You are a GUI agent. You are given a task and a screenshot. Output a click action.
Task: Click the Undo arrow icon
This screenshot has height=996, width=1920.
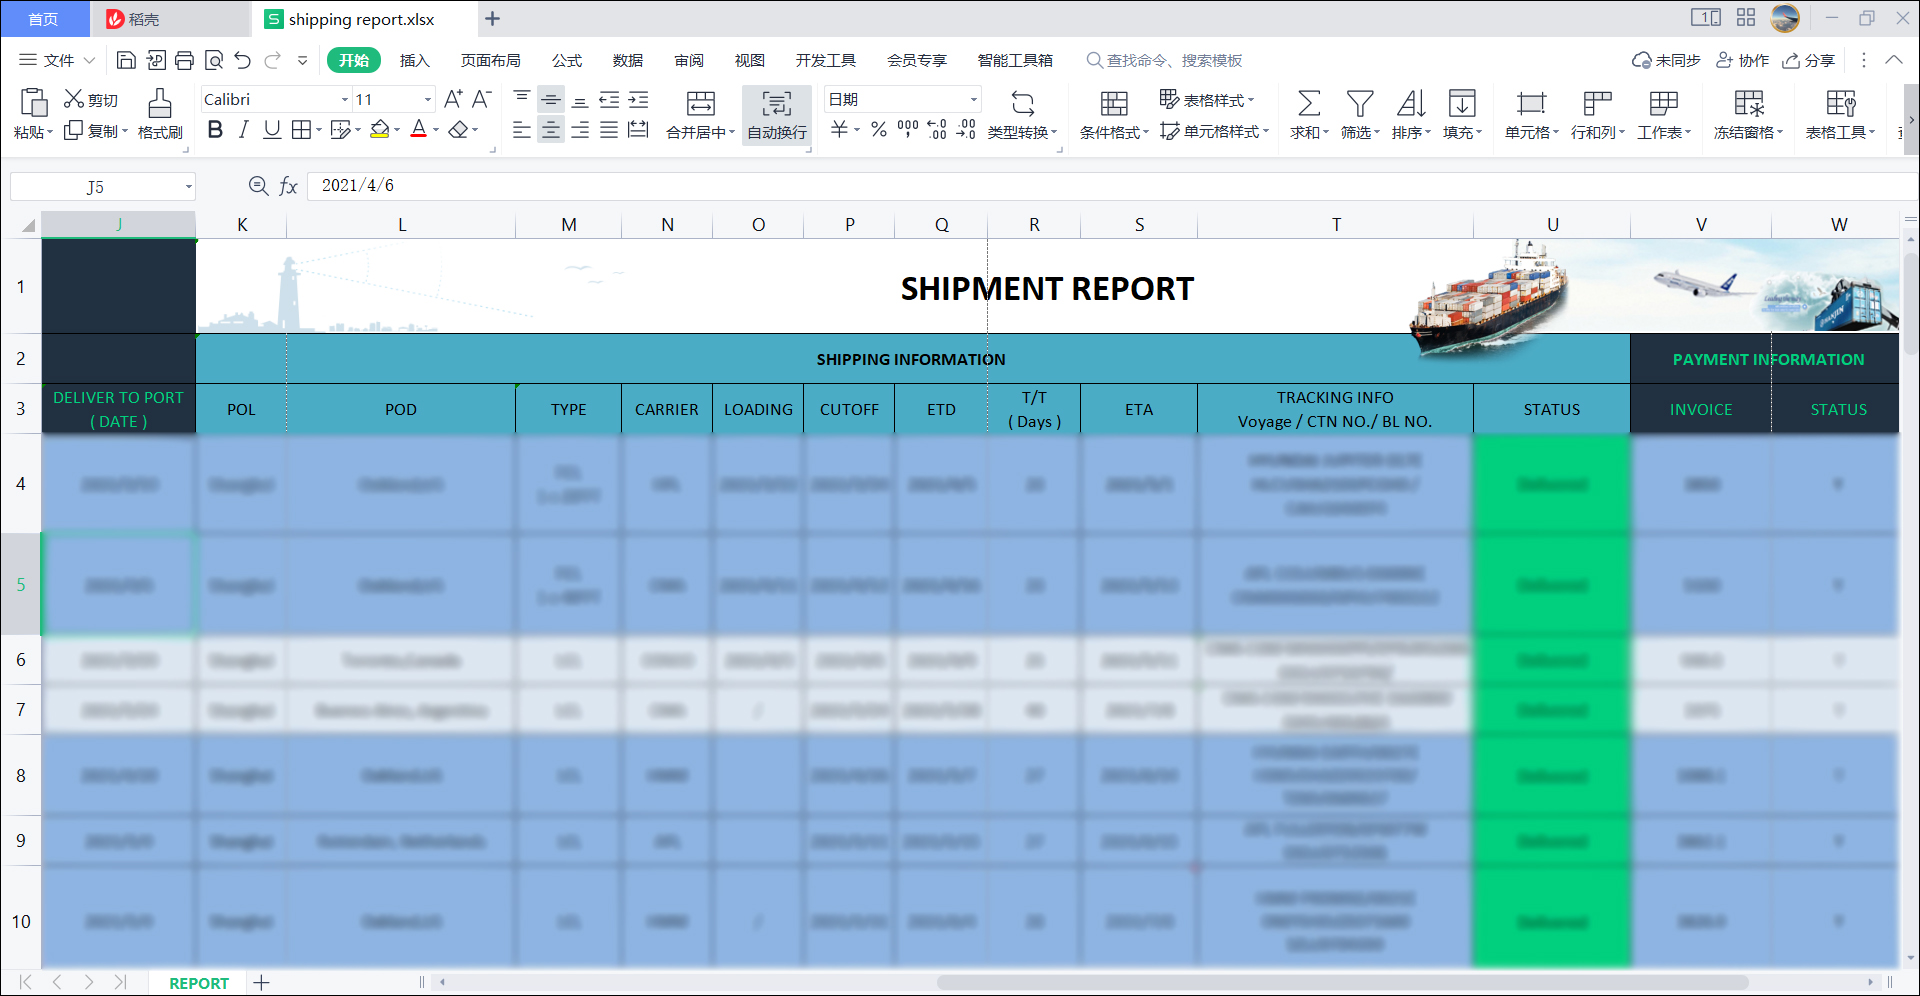[243, 60]
